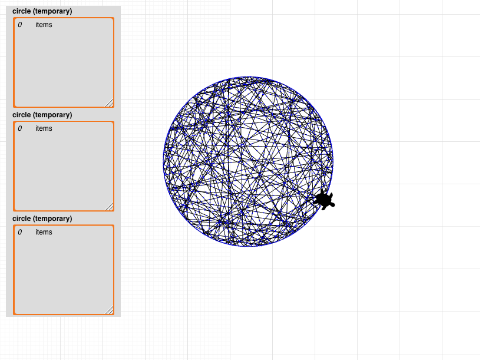Click the resize handle of the bottom circle list watcher
The width and height of the screenshot is (480, 360).
pyautogui.click(x=109, y=310)
